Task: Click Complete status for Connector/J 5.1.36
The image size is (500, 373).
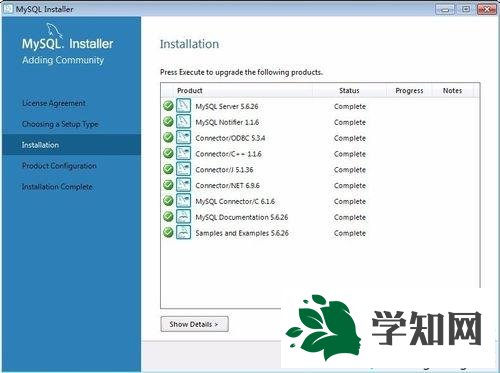Action: [350, 170]
